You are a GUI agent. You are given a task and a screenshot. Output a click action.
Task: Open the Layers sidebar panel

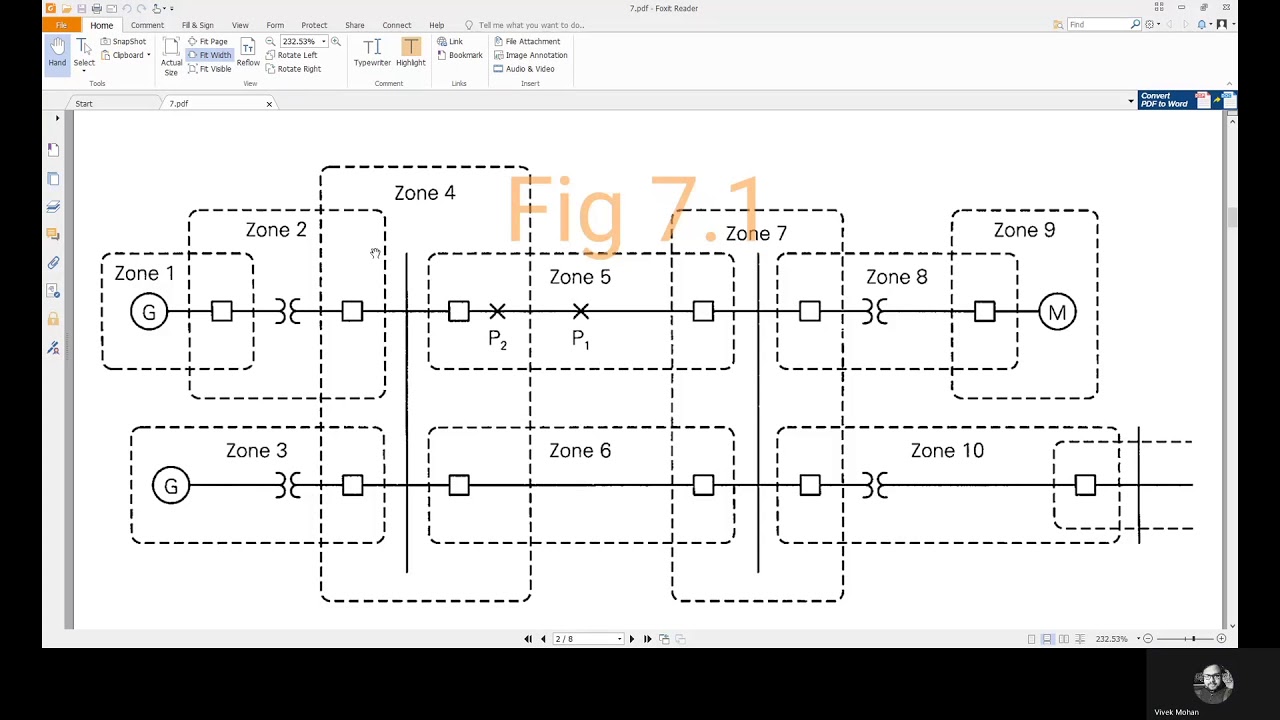(53, 206)
